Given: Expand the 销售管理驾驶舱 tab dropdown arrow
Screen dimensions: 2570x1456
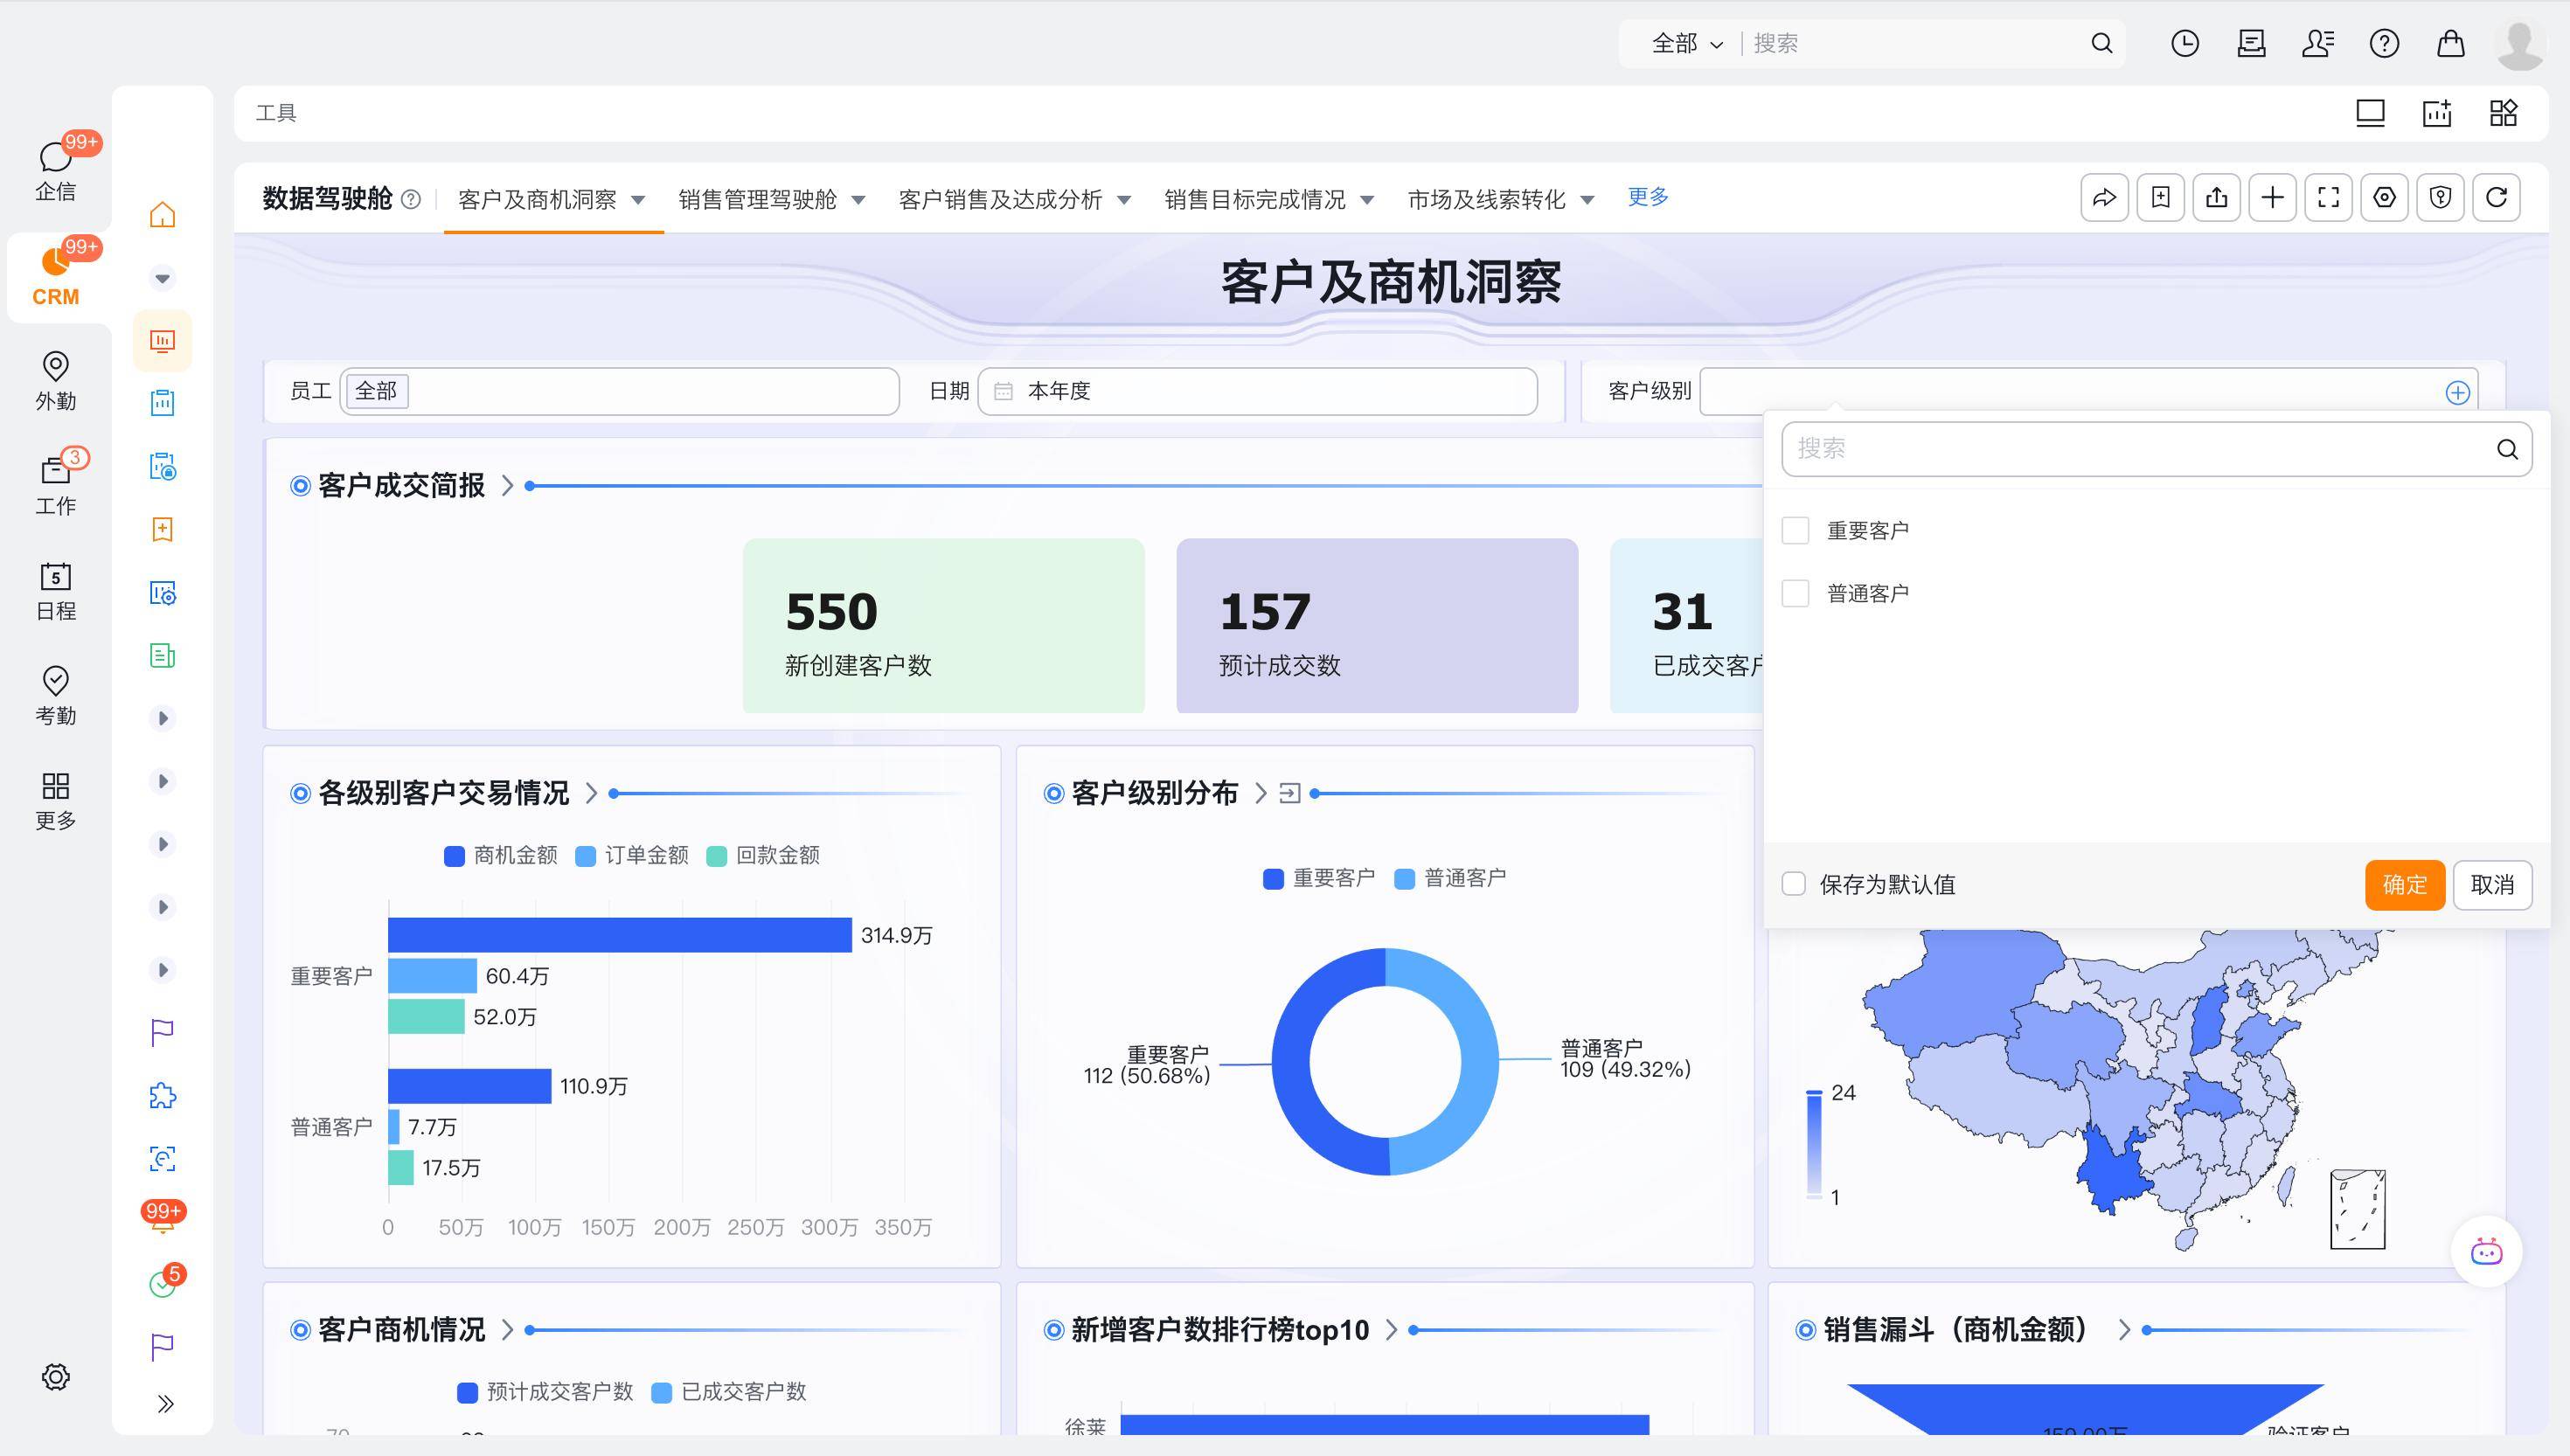Looking at the screenshot, I should tap(858, 200).
